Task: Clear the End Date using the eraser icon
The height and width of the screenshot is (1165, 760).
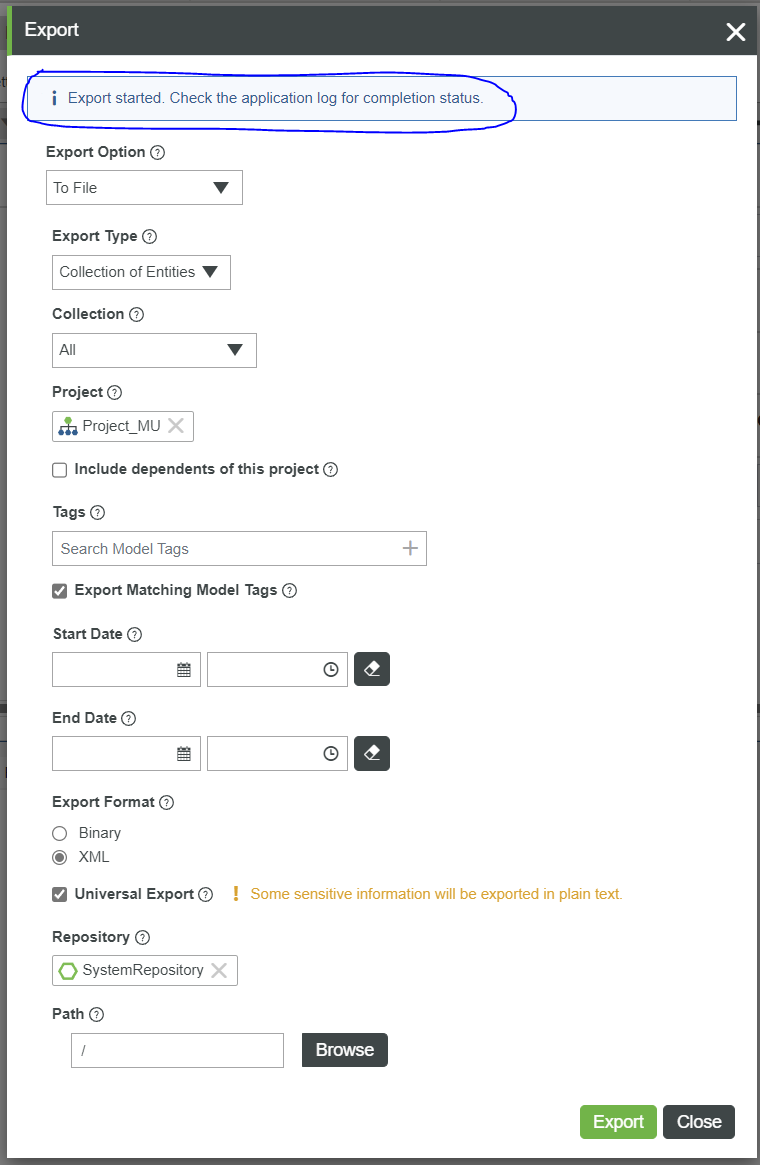Action: pyautogui.click(x=371, y=753)
